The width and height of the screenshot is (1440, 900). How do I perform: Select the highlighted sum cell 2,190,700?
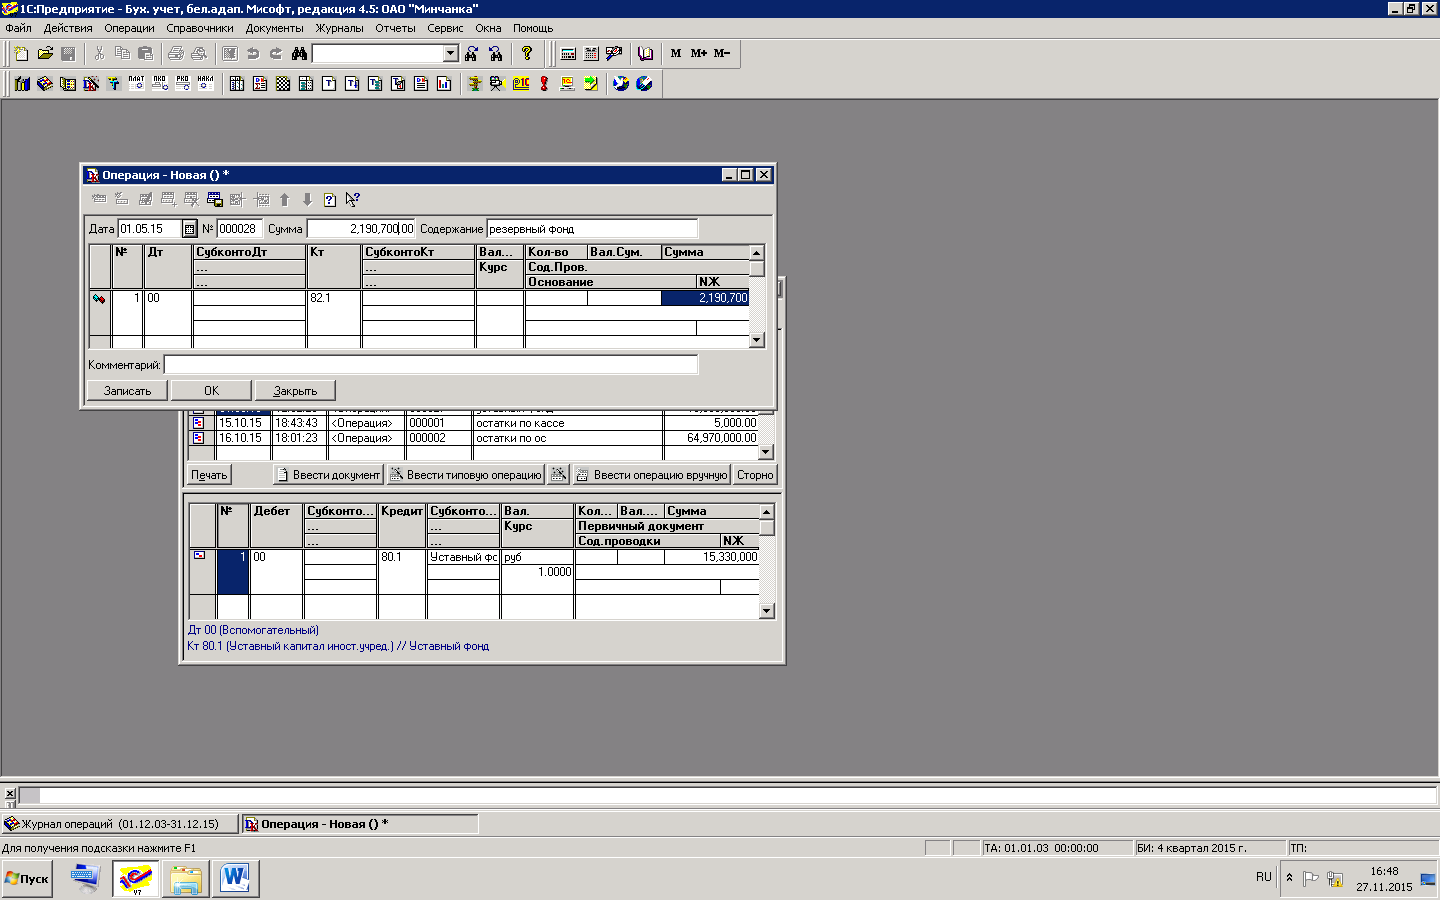coord(705,298)
